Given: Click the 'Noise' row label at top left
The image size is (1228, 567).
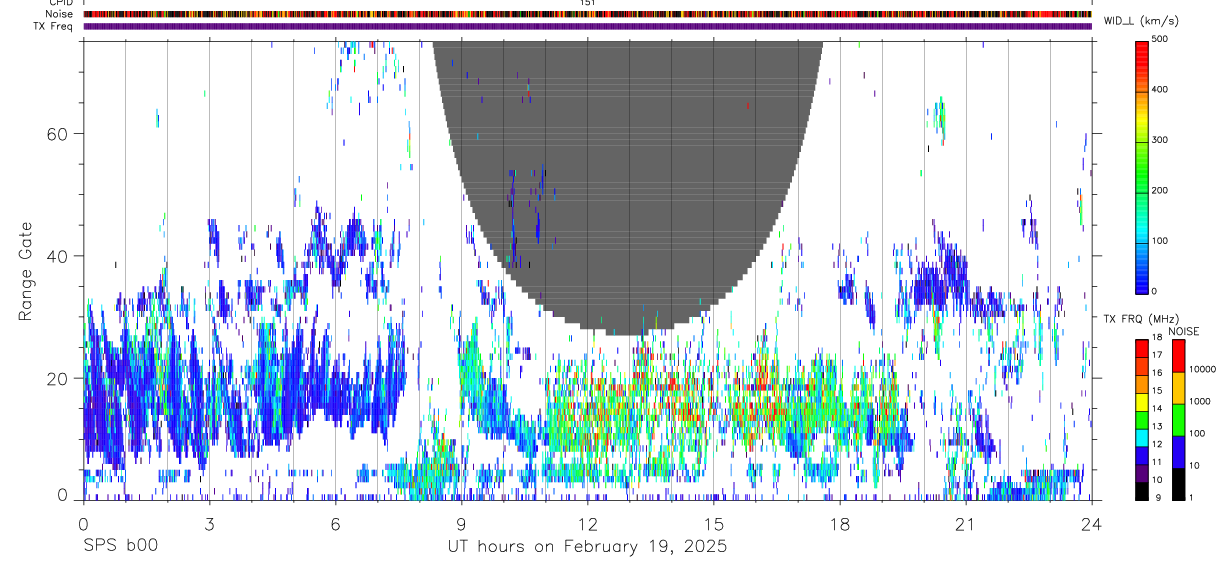Looking at the screenshot, I should point(59,14).
